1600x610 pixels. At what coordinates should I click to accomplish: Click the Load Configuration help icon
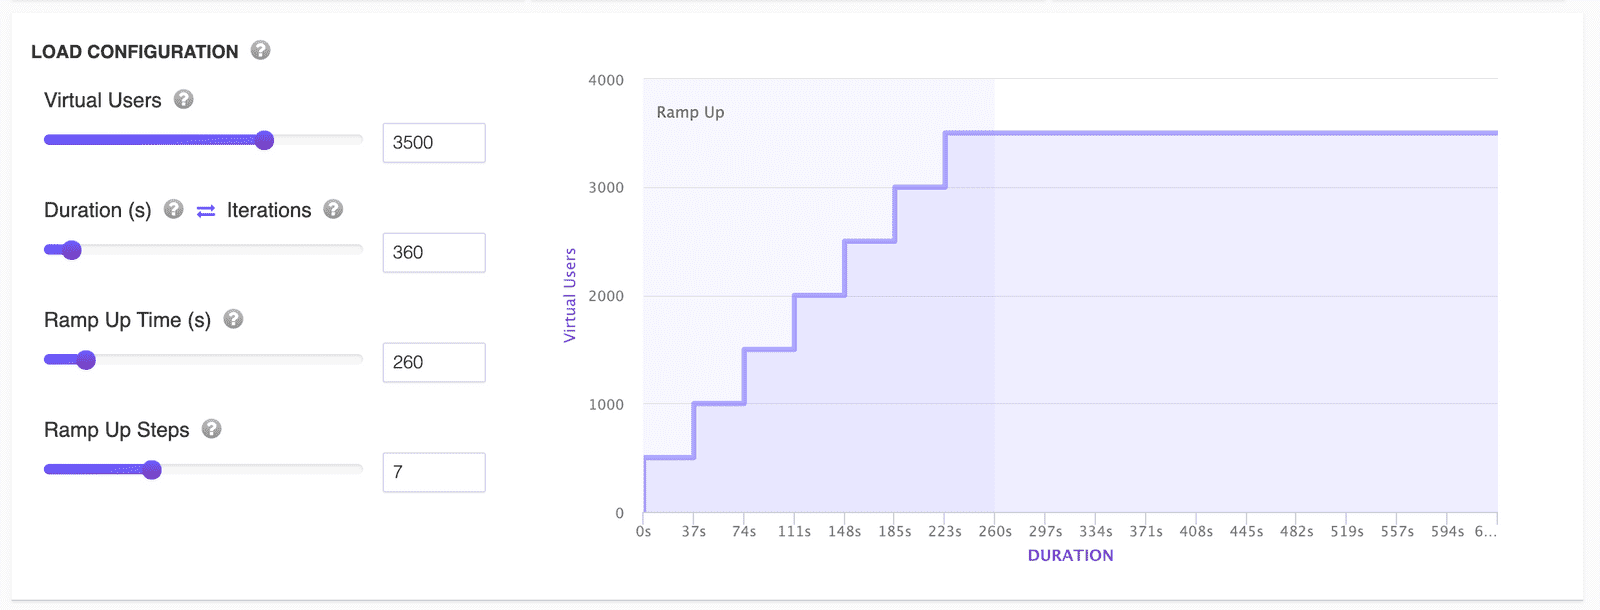tap(260, 50)
